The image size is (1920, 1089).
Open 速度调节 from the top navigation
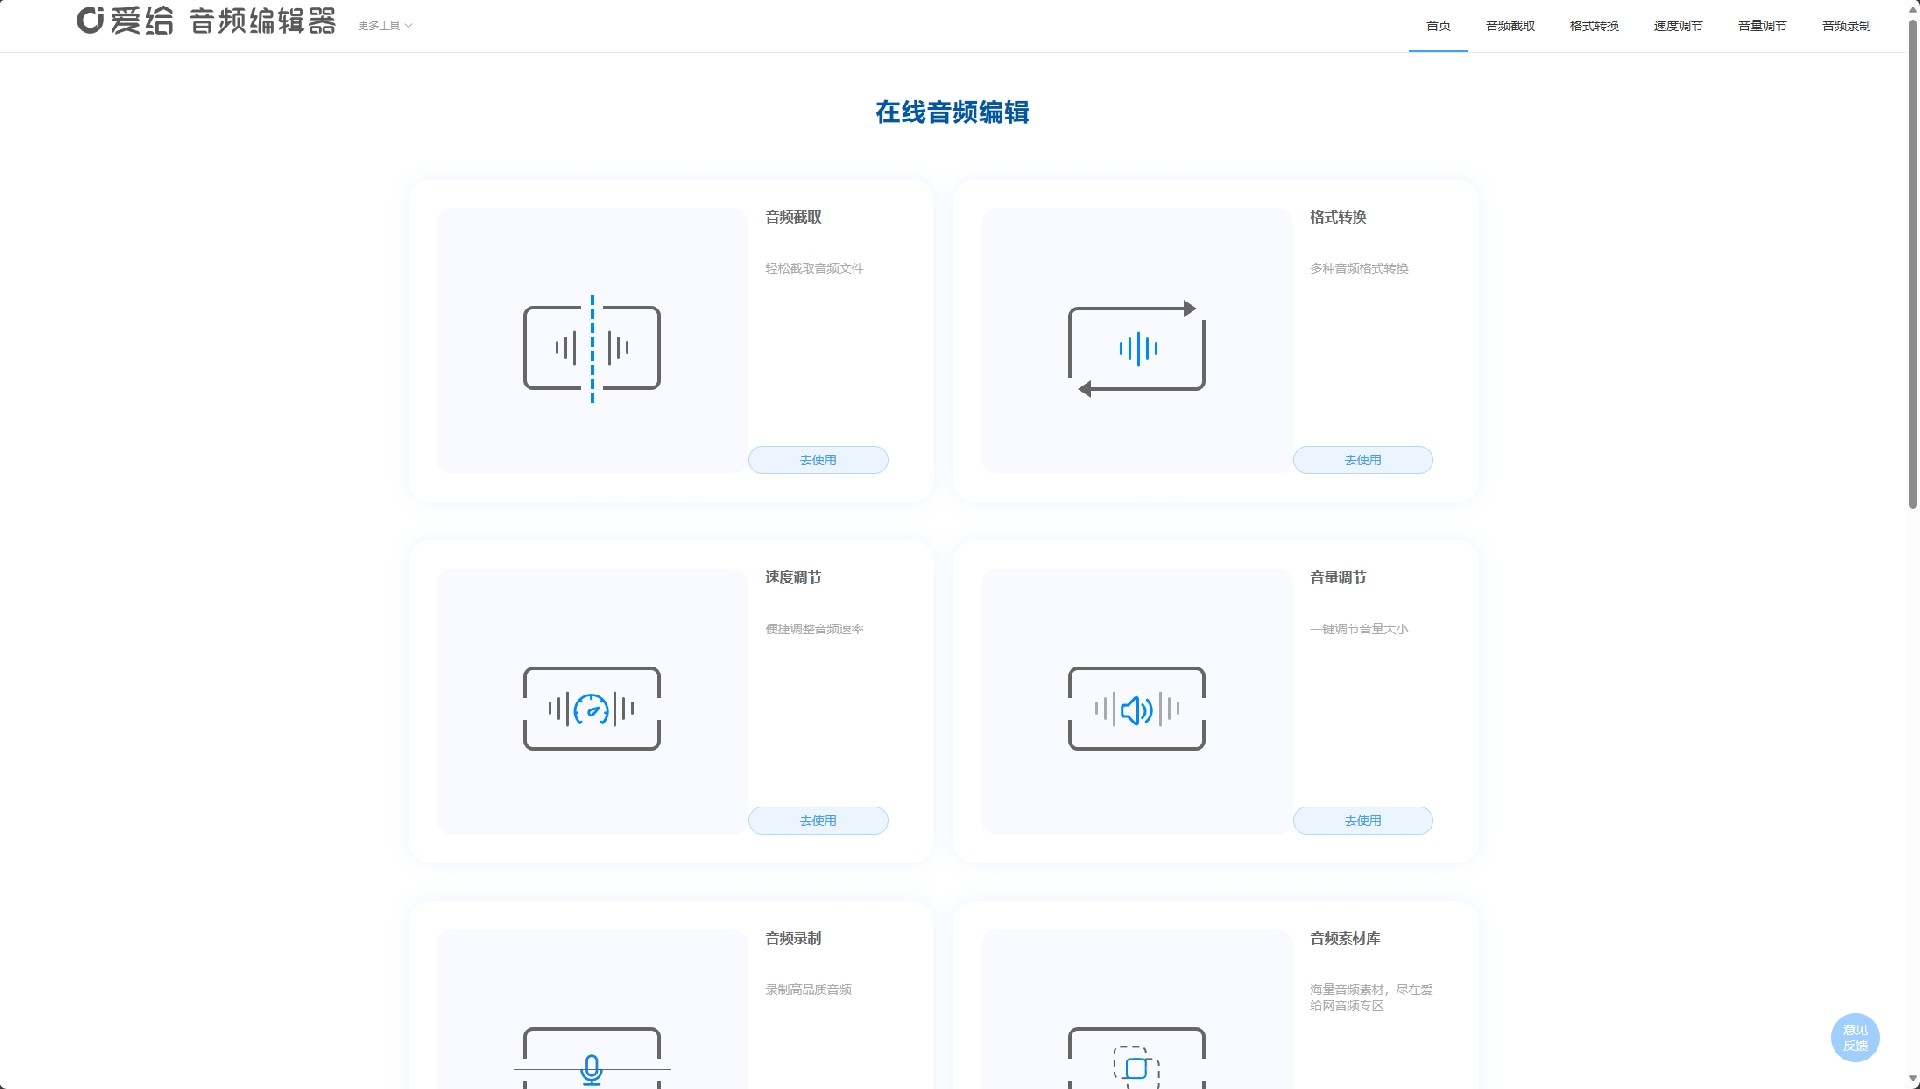pyautogui.click(x=1677, y=25)
